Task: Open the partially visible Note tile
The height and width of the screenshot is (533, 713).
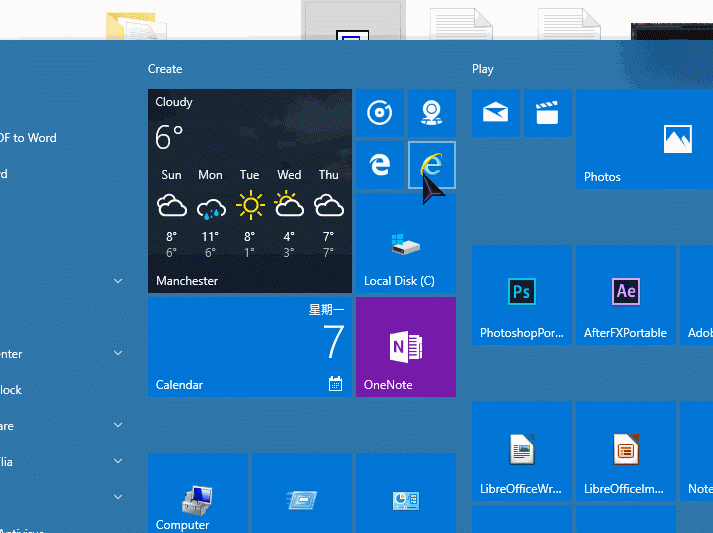Action: (697, 451)
